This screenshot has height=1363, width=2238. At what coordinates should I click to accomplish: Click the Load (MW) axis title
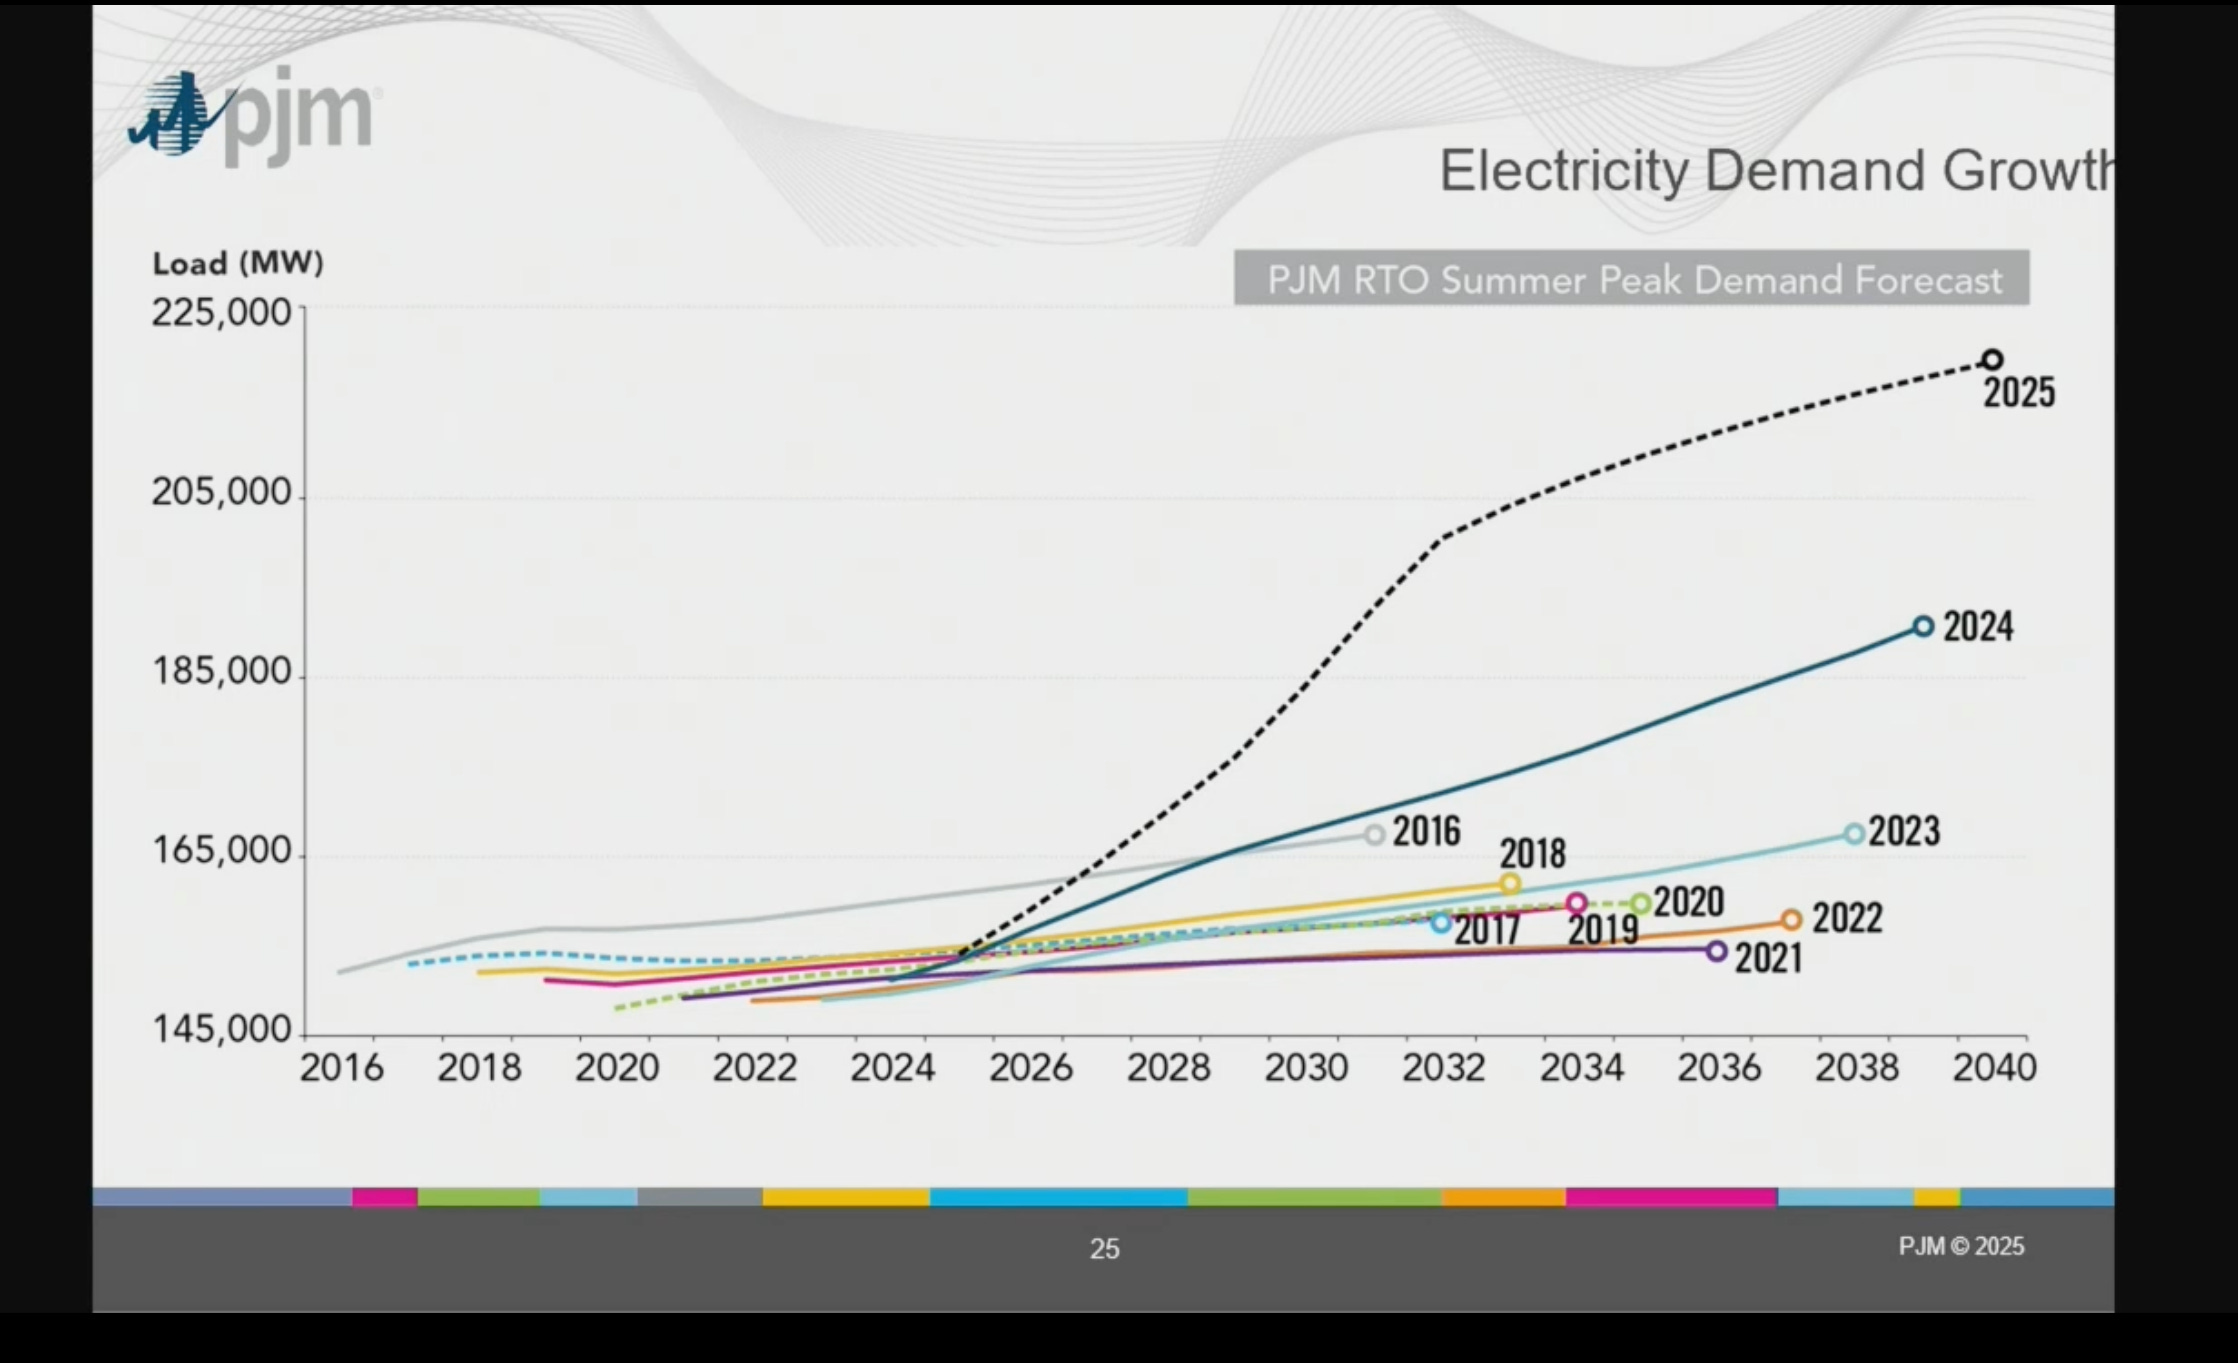click(238, 263)
